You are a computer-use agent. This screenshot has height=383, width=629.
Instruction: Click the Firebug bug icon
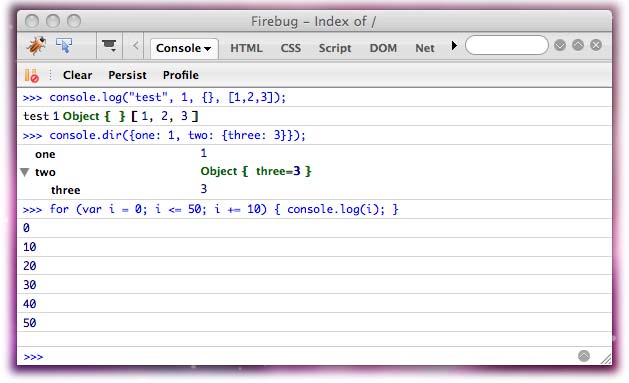click(x=36, y=46)
